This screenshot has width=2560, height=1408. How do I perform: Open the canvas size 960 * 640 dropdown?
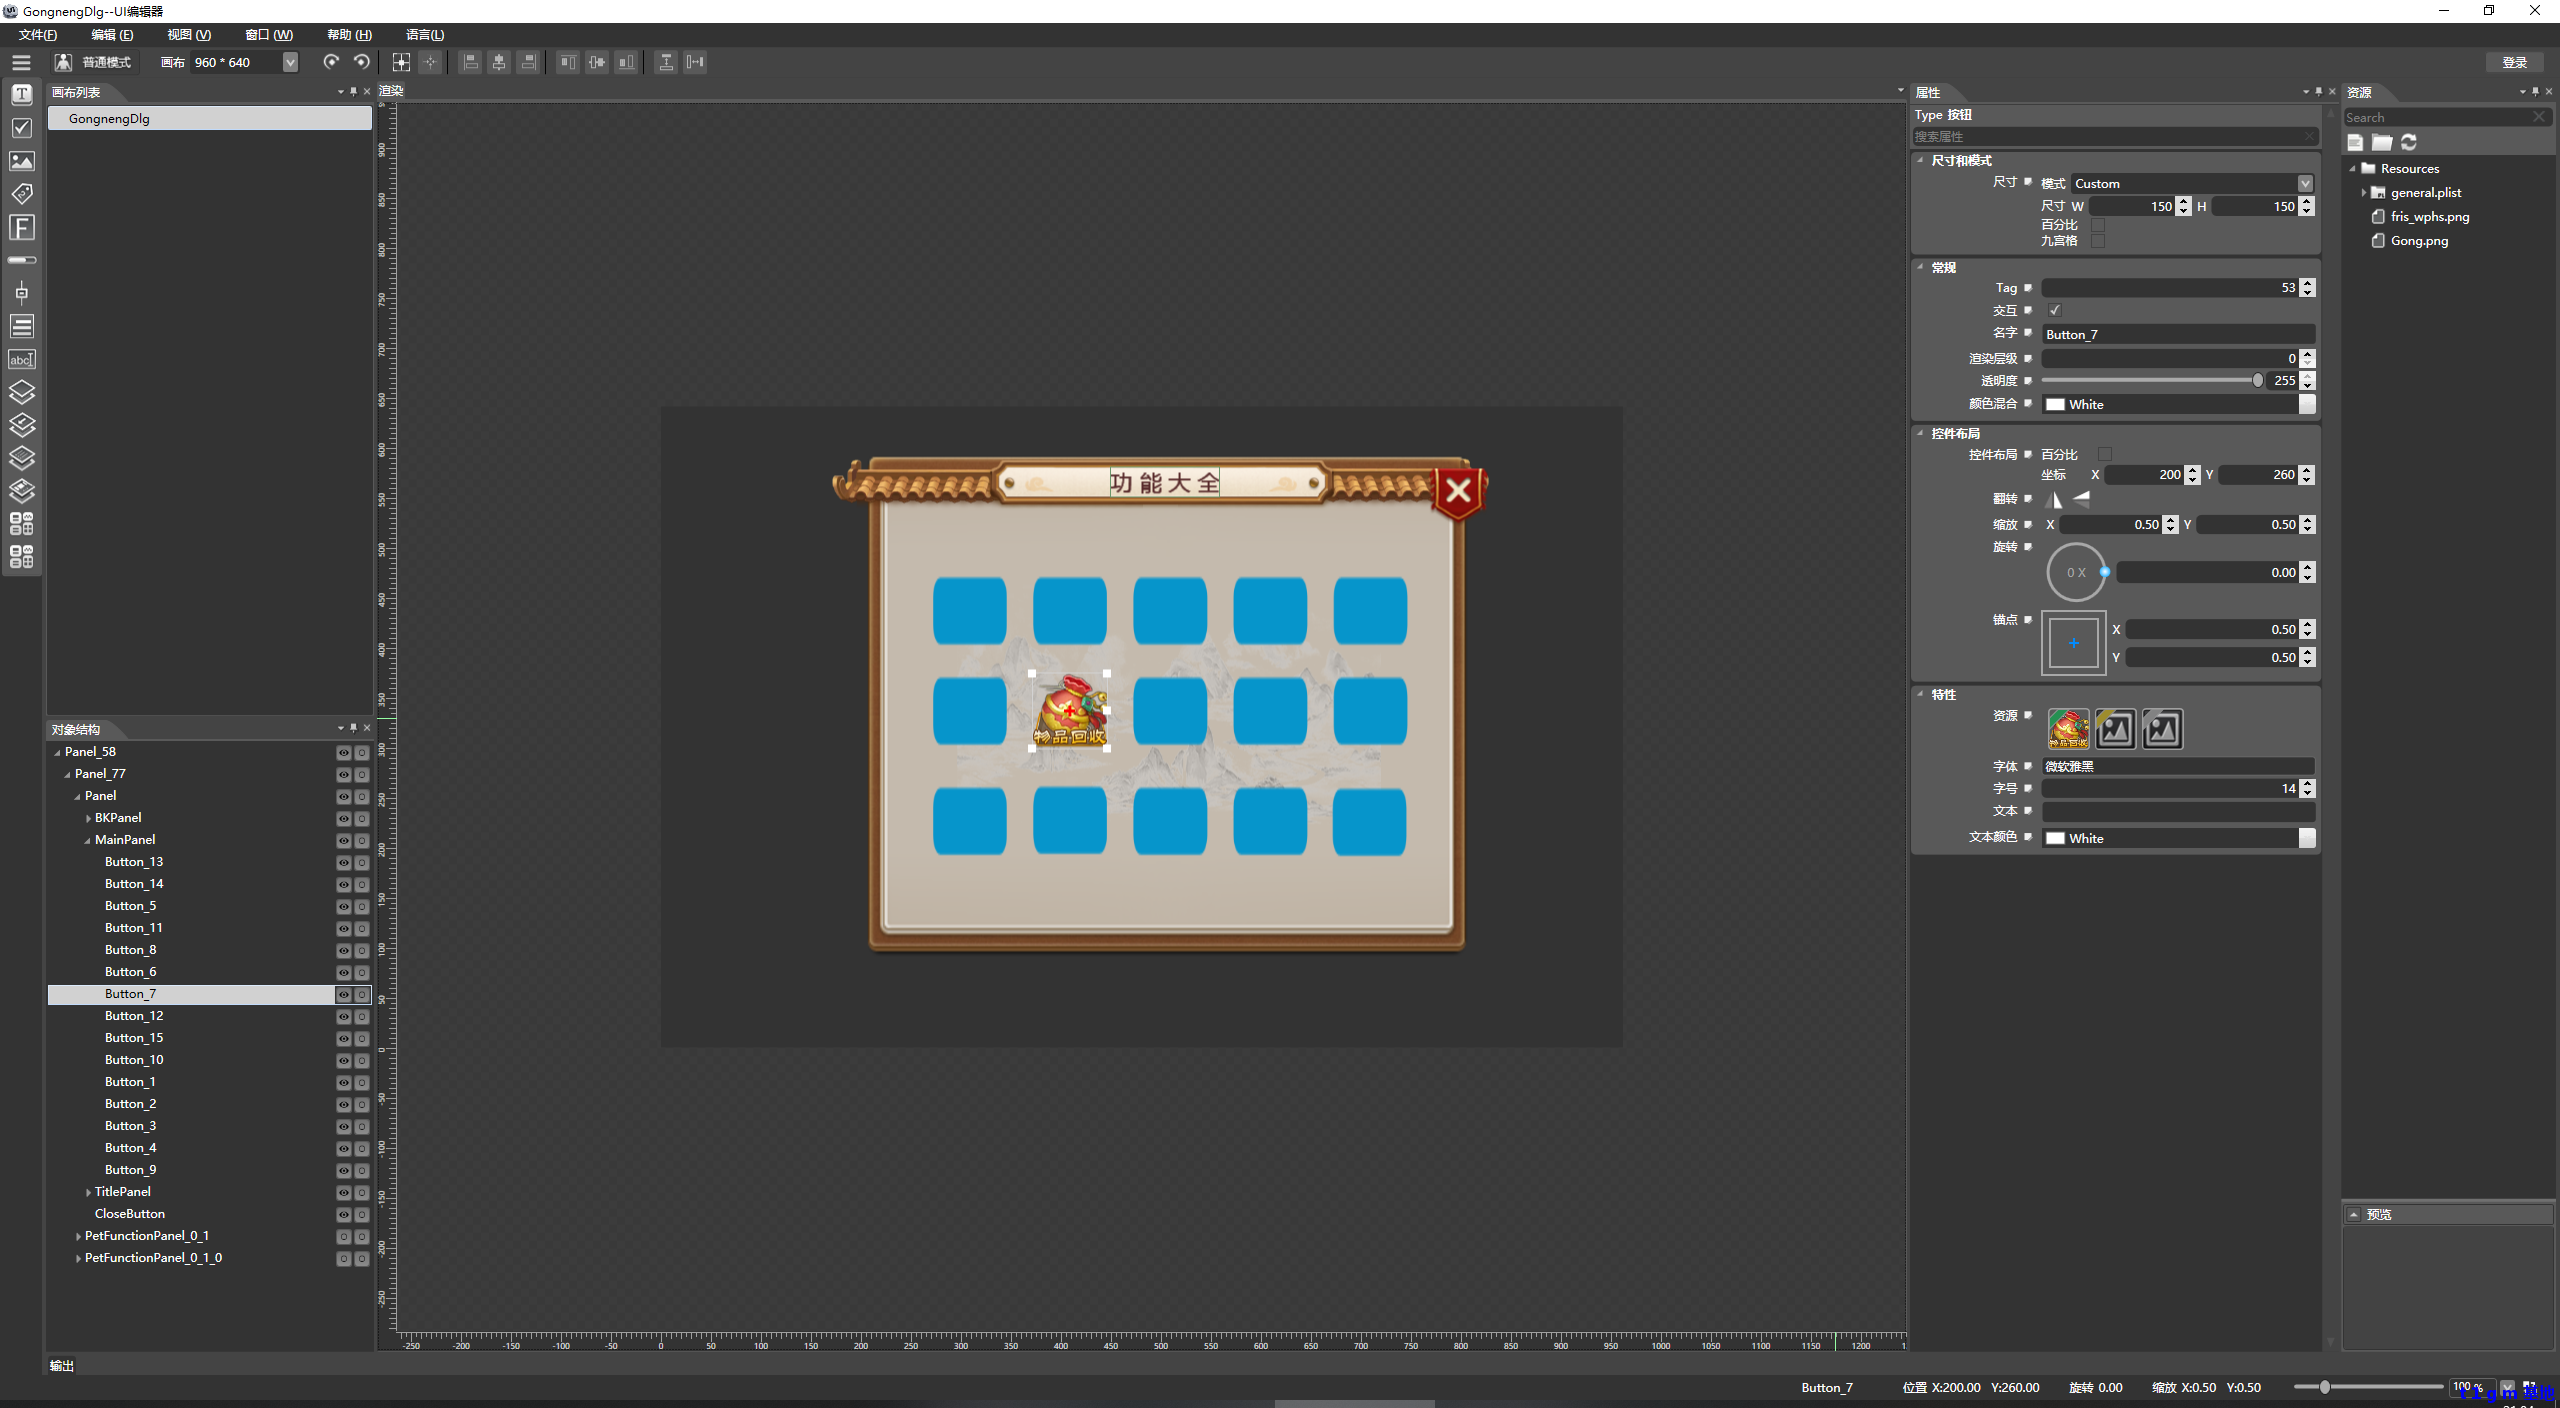point(290,62)
